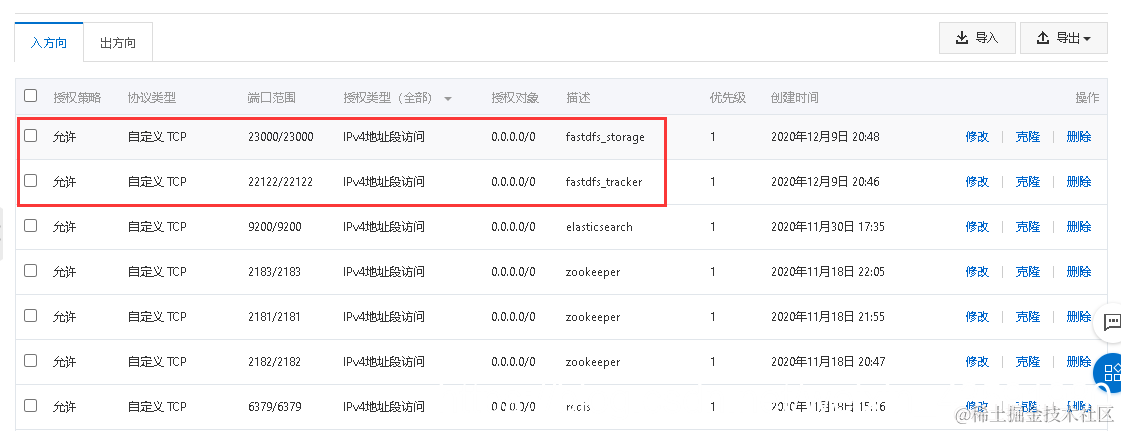Click port range 23000/23000 cell

point(280,137)
